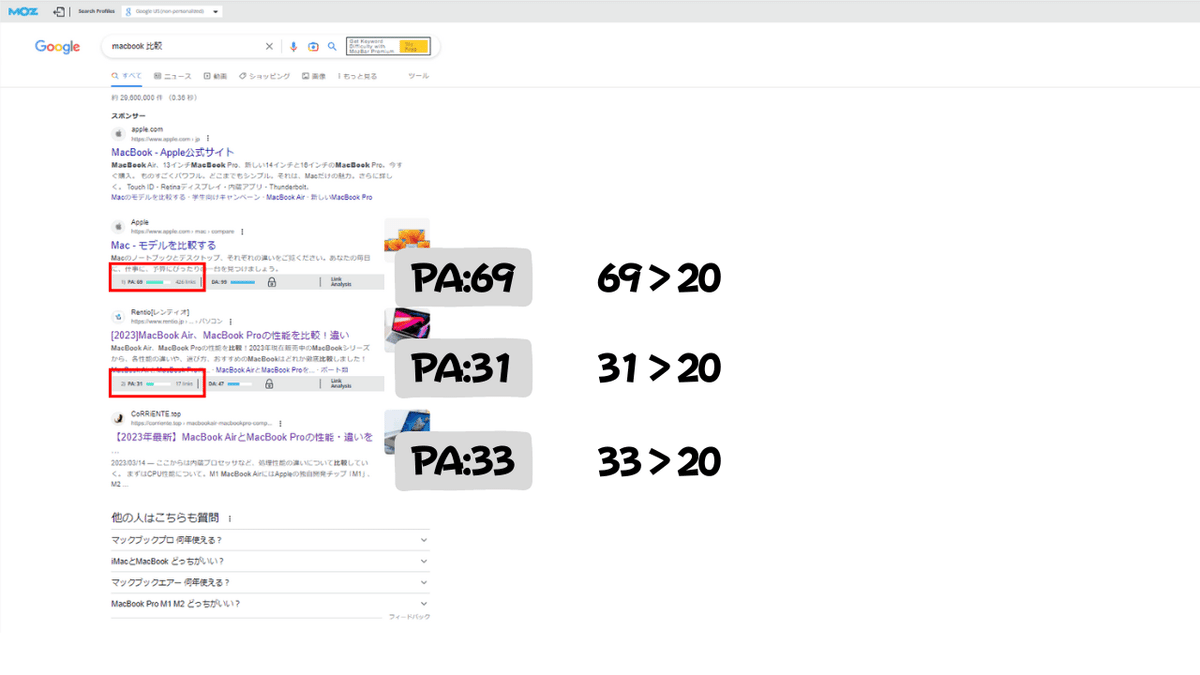
Task: Start voice search with microphone icon
Action: [294, 46]
